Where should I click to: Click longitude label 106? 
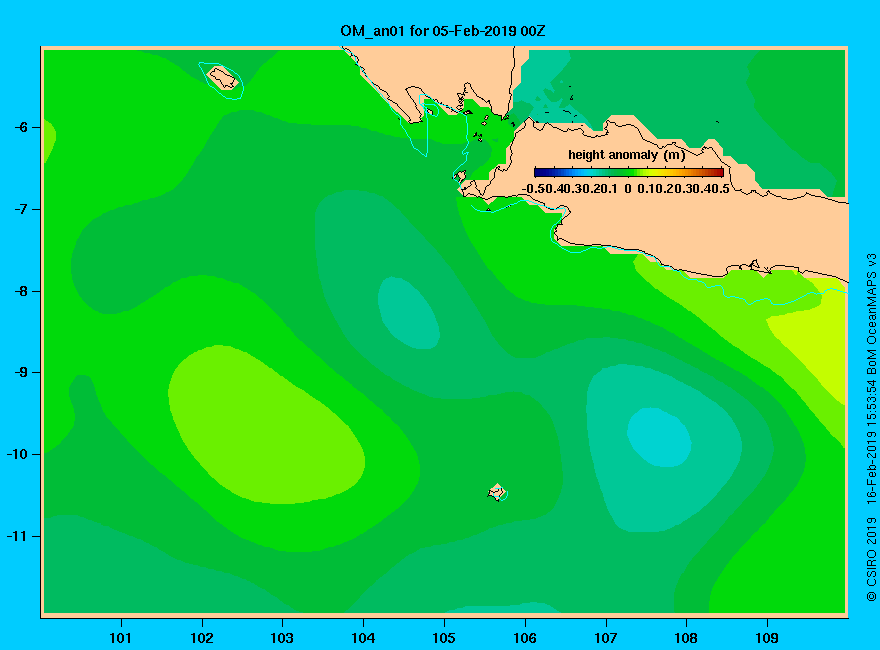pos(525,638)
